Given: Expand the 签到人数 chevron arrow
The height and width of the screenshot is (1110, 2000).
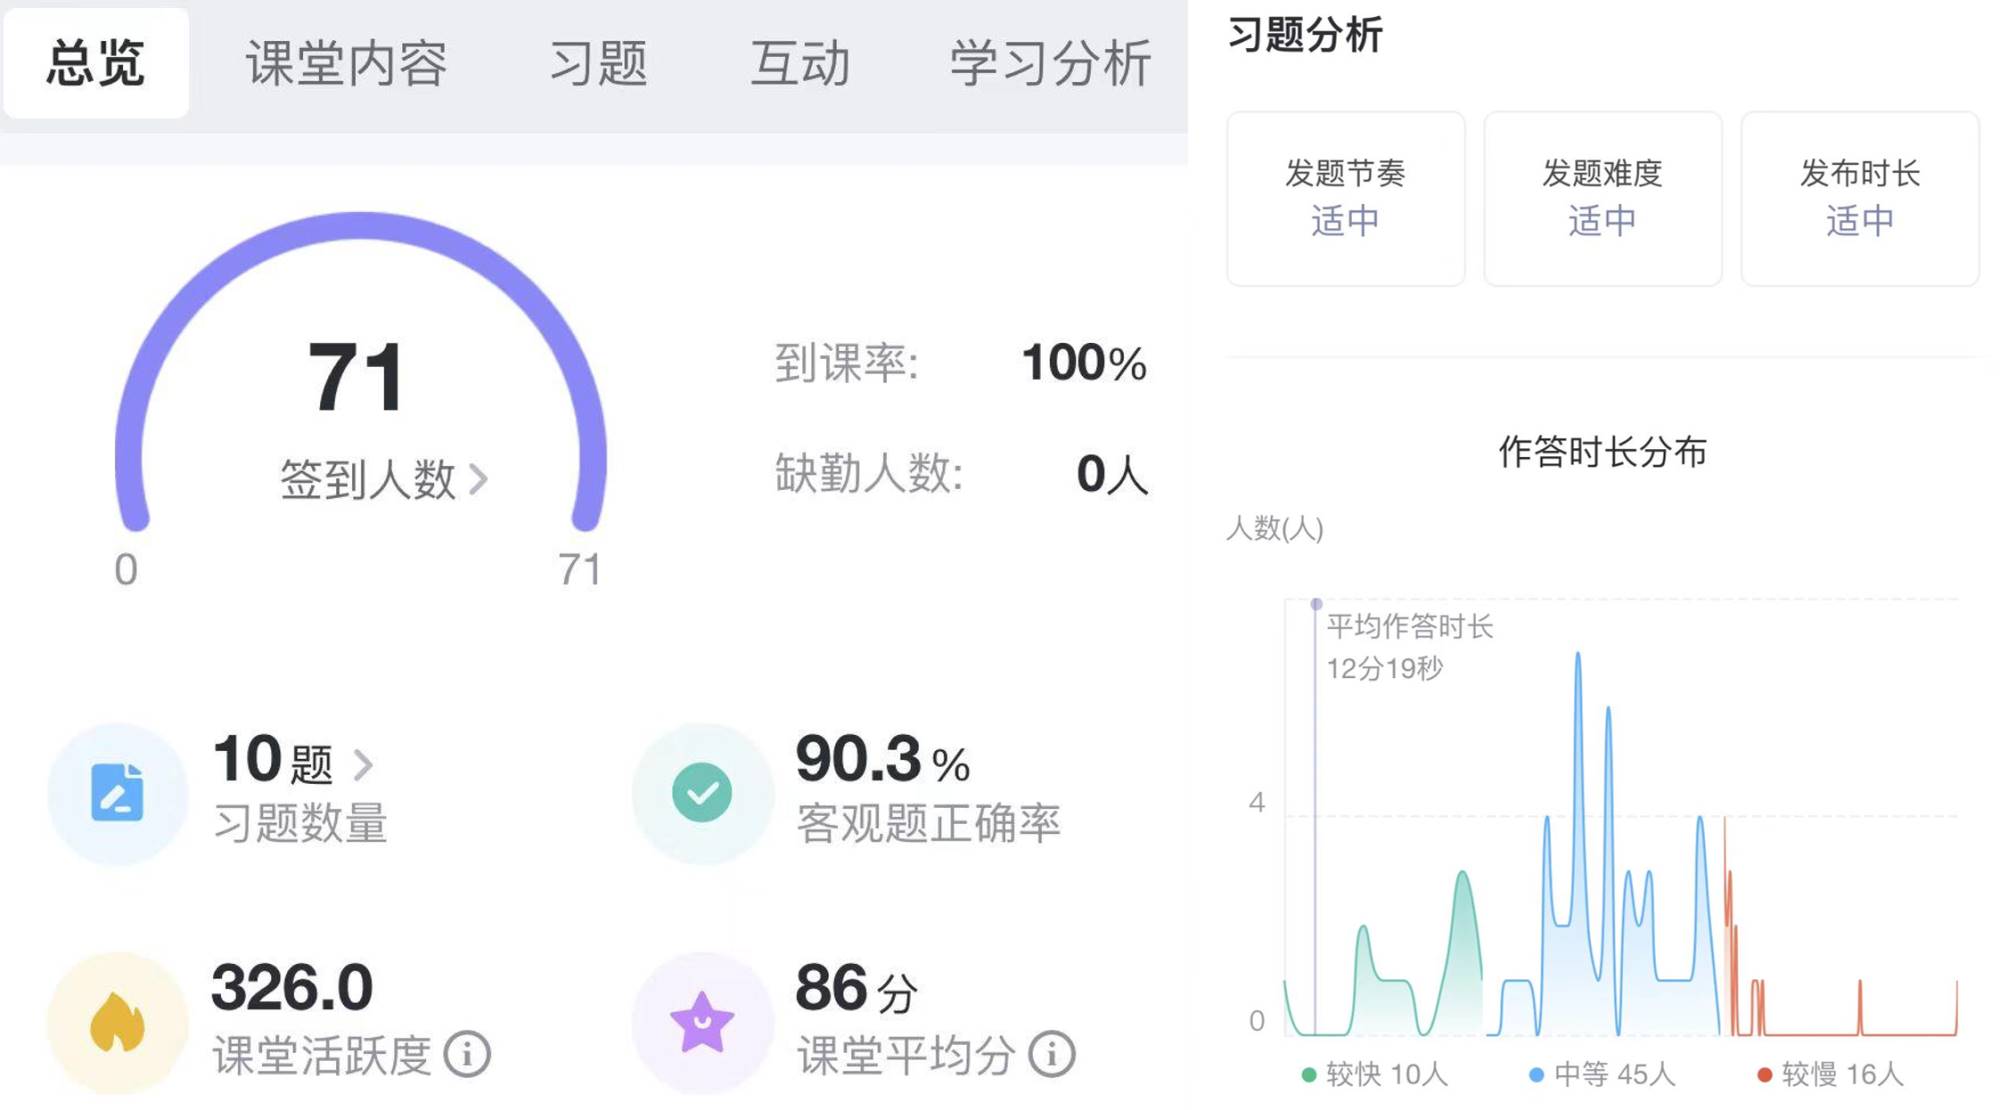Looking at the screenshot, I should pyautogui.click(x=479, y=479).
